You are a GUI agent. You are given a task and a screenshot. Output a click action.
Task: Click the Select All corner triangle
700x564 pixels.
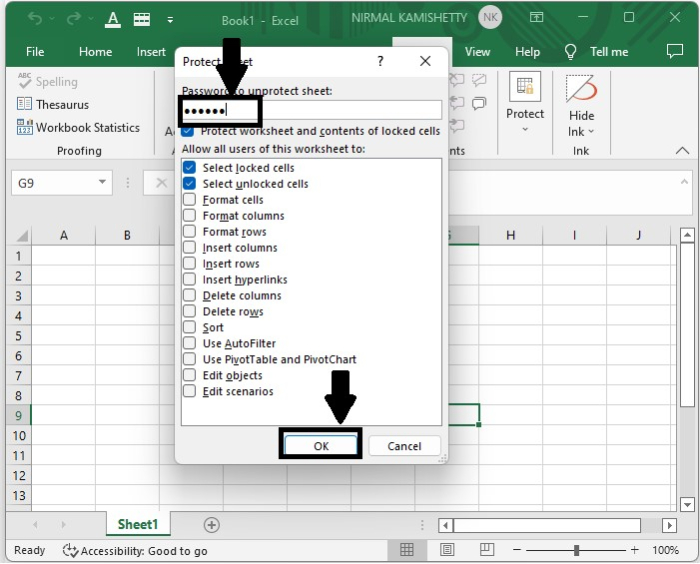[21, 236]
